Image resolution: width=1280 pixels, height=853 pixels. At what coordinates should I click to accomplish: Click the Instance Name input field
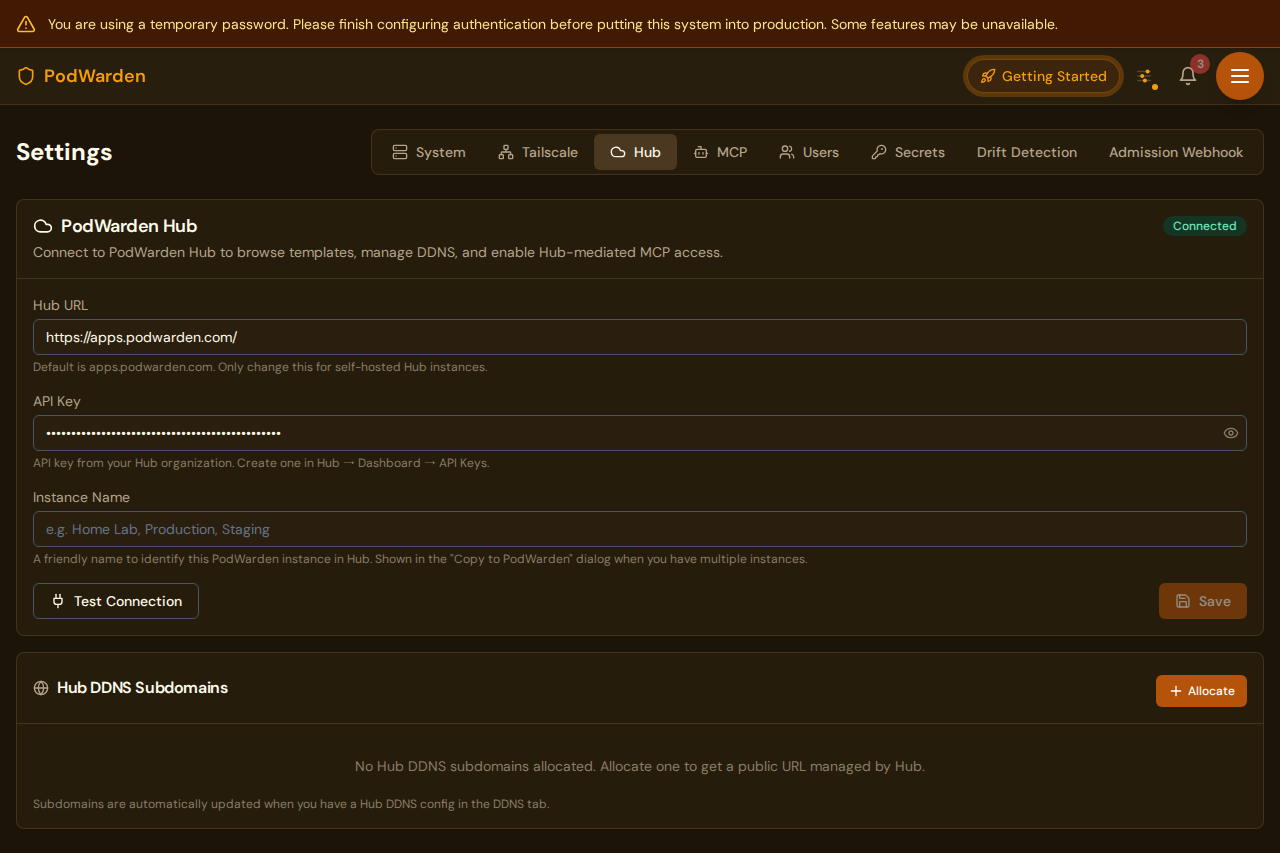pyautogui.click(x=640, y=528)
